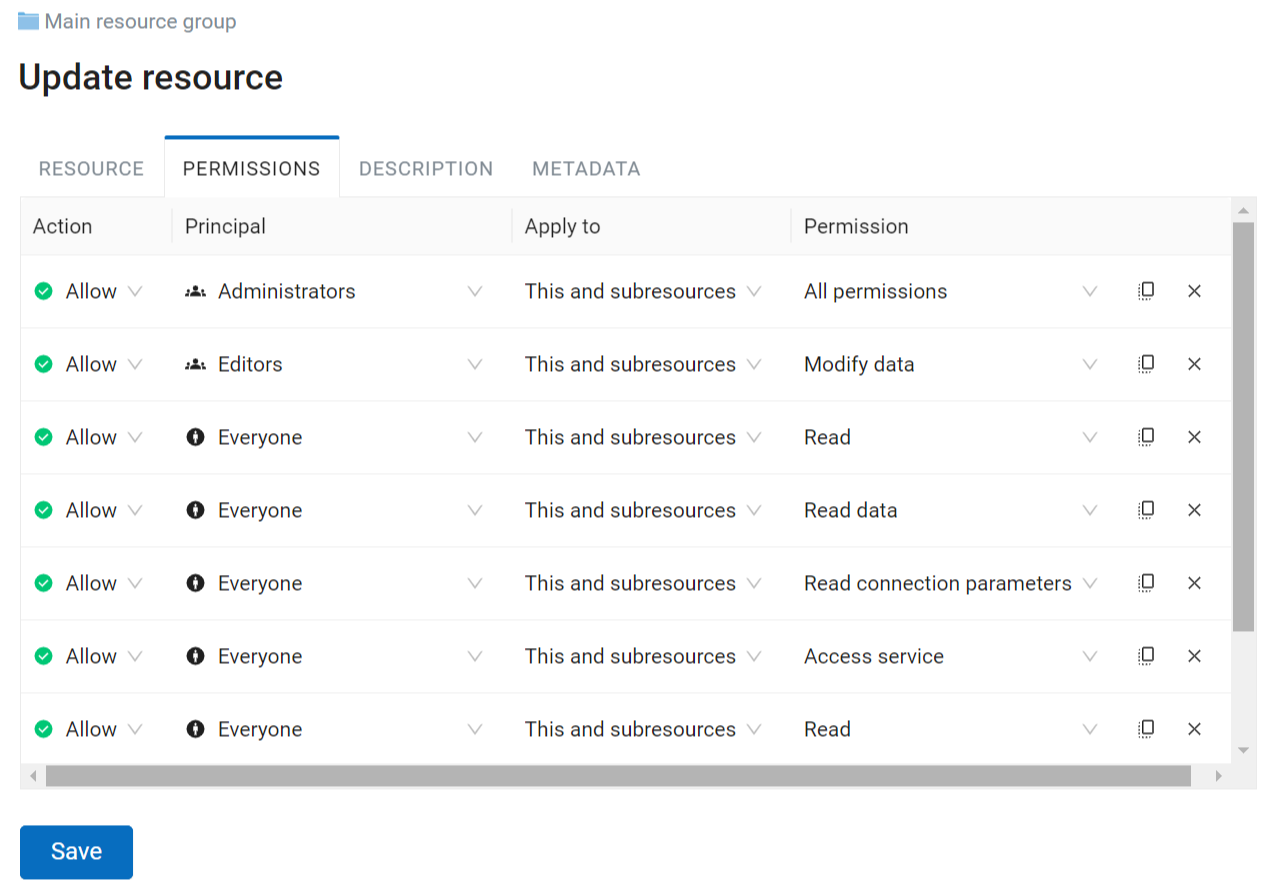Click the horizontal scrollbar thumb below the table

click(x=618, y=776)
